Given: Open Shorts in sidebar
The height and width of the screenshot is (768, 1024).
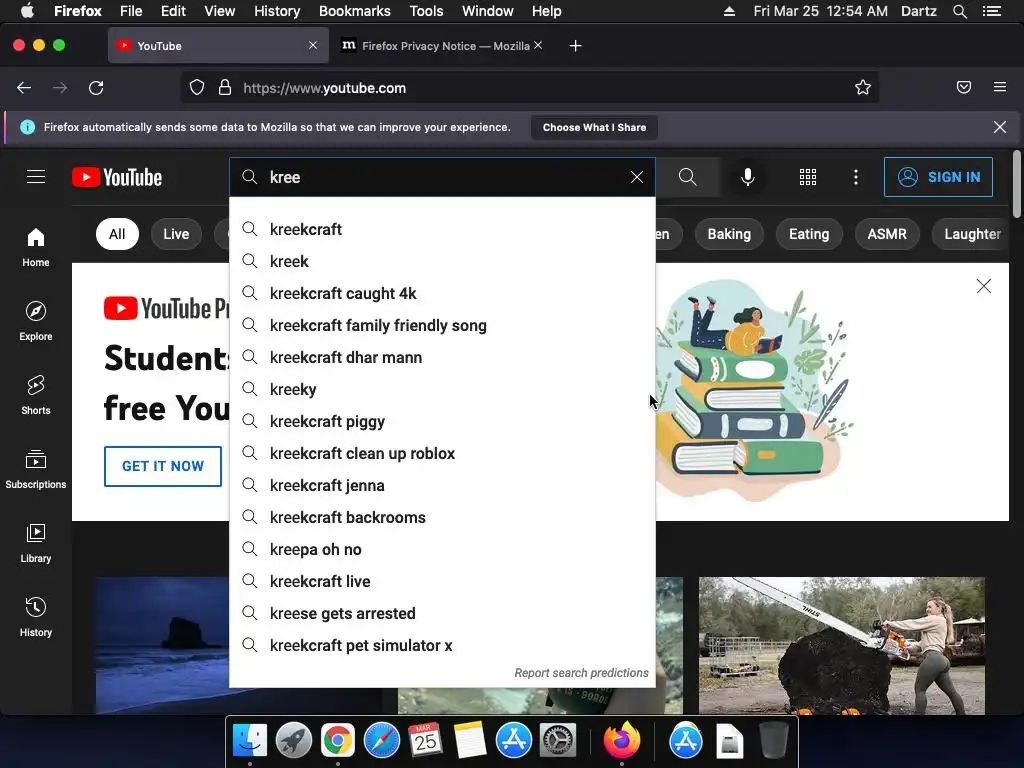Looking at the screenshot, I should 36,395.
